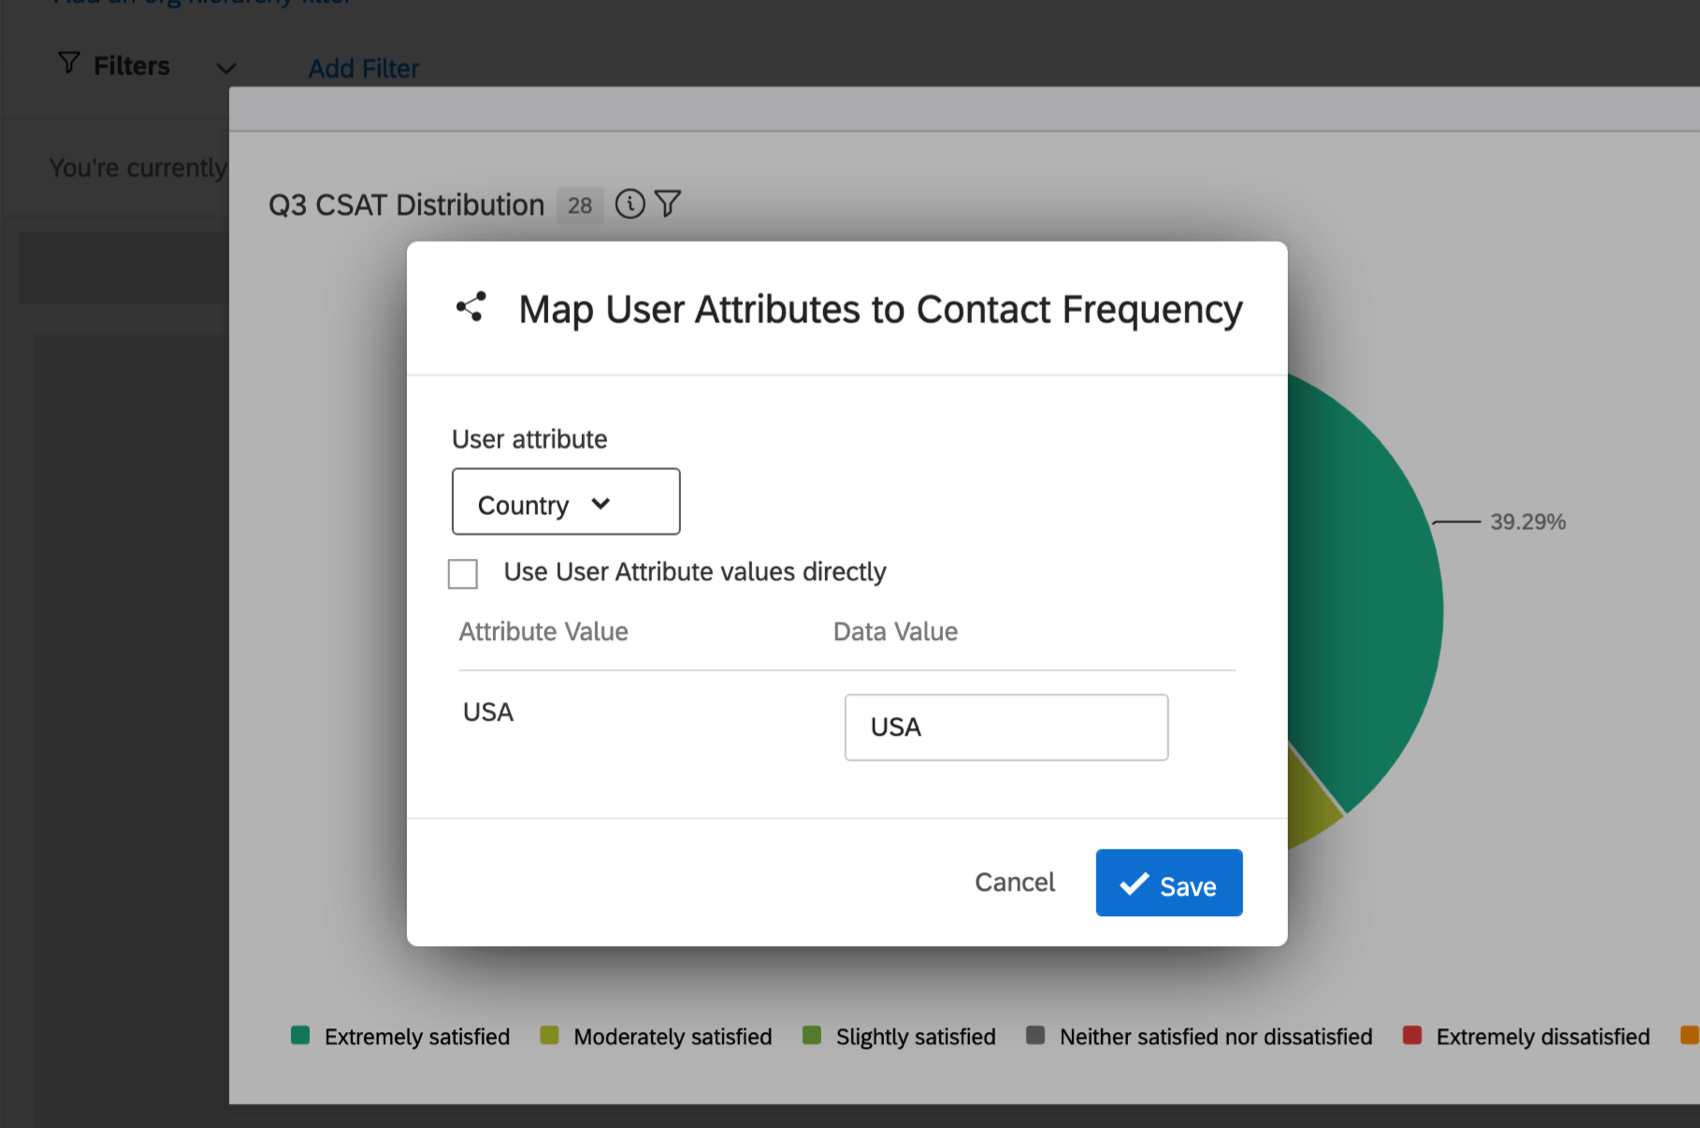Click the USA Data Value input field
Viewport: 1700px width, 1128px height.
click(1005, 727)
